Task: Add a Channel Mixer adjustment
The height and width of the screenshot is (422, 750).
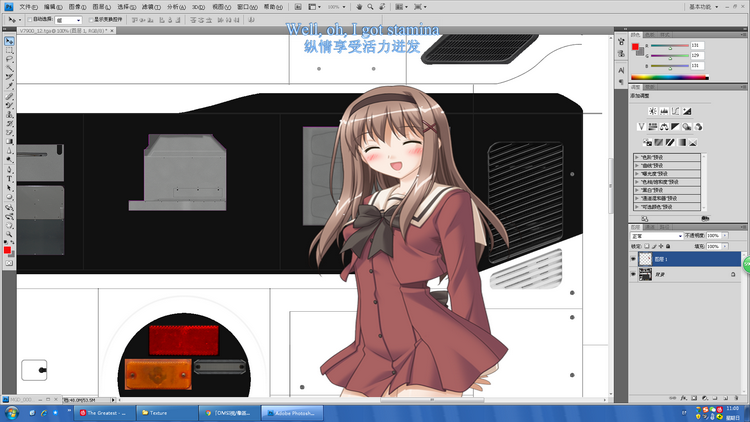Action: 698,127
